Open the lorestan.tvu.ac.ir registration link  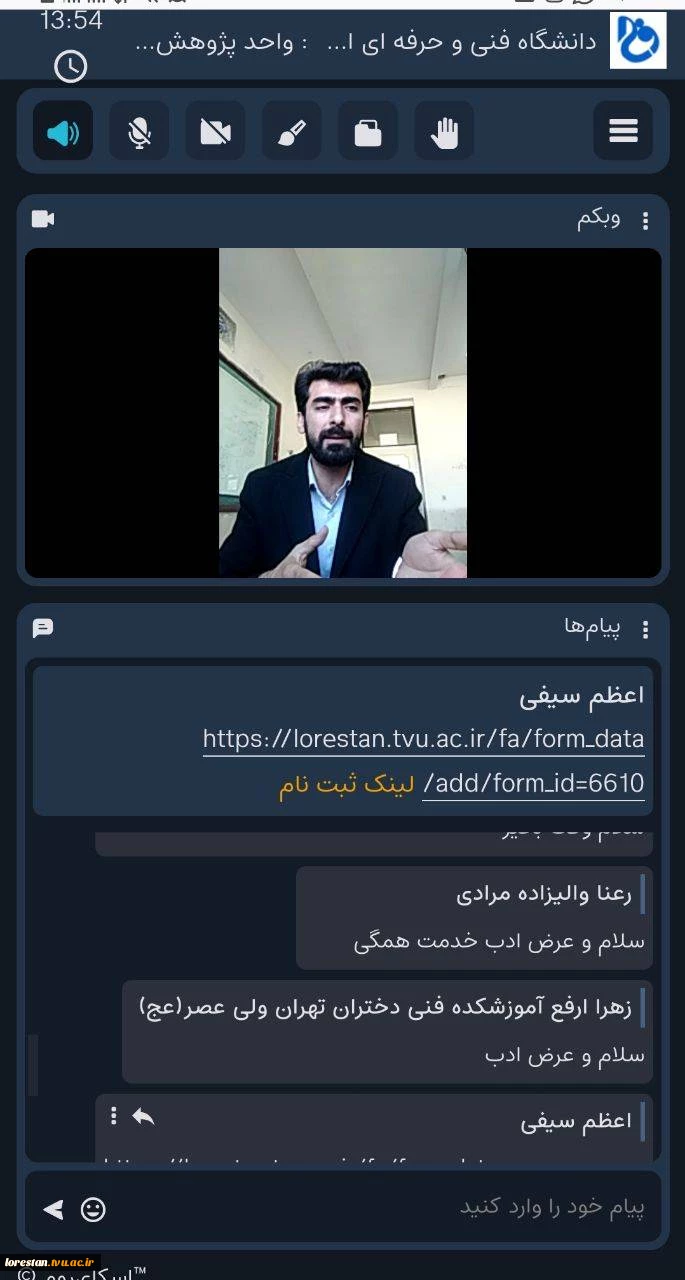point(424,761)
